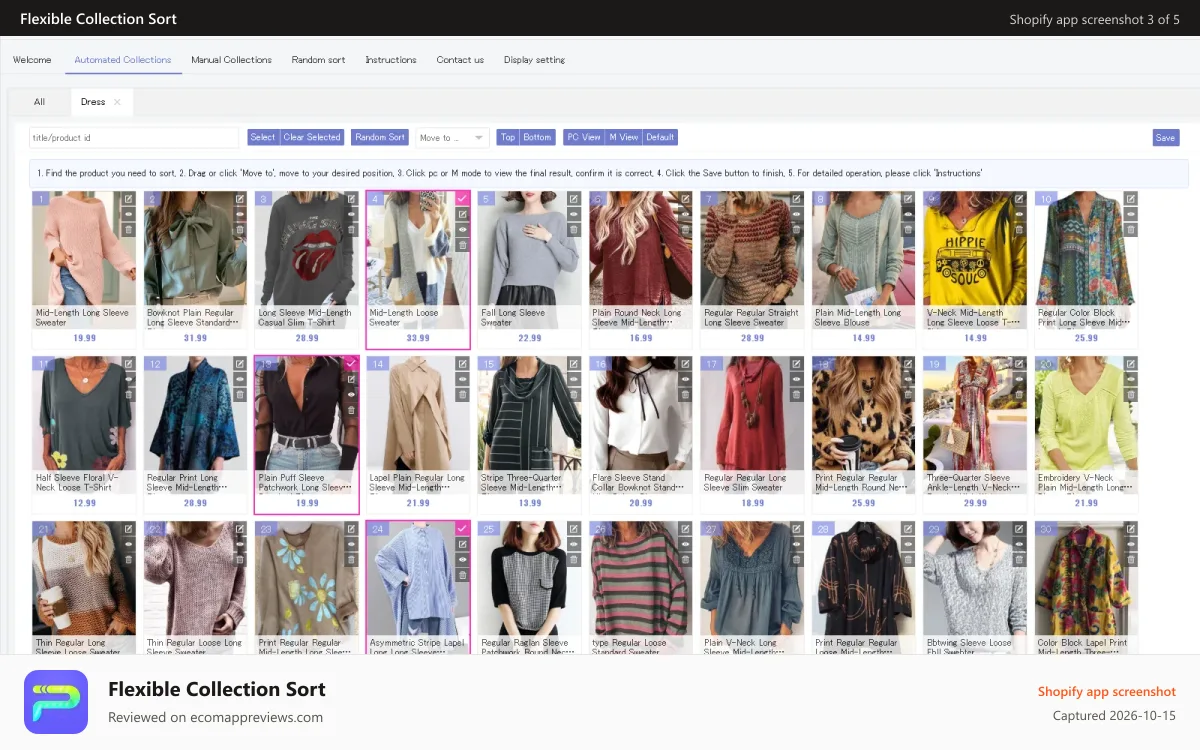Edit product 25 Regular Raglan Sleeve Patchwork
The image size is (1200, 750).
574,529
